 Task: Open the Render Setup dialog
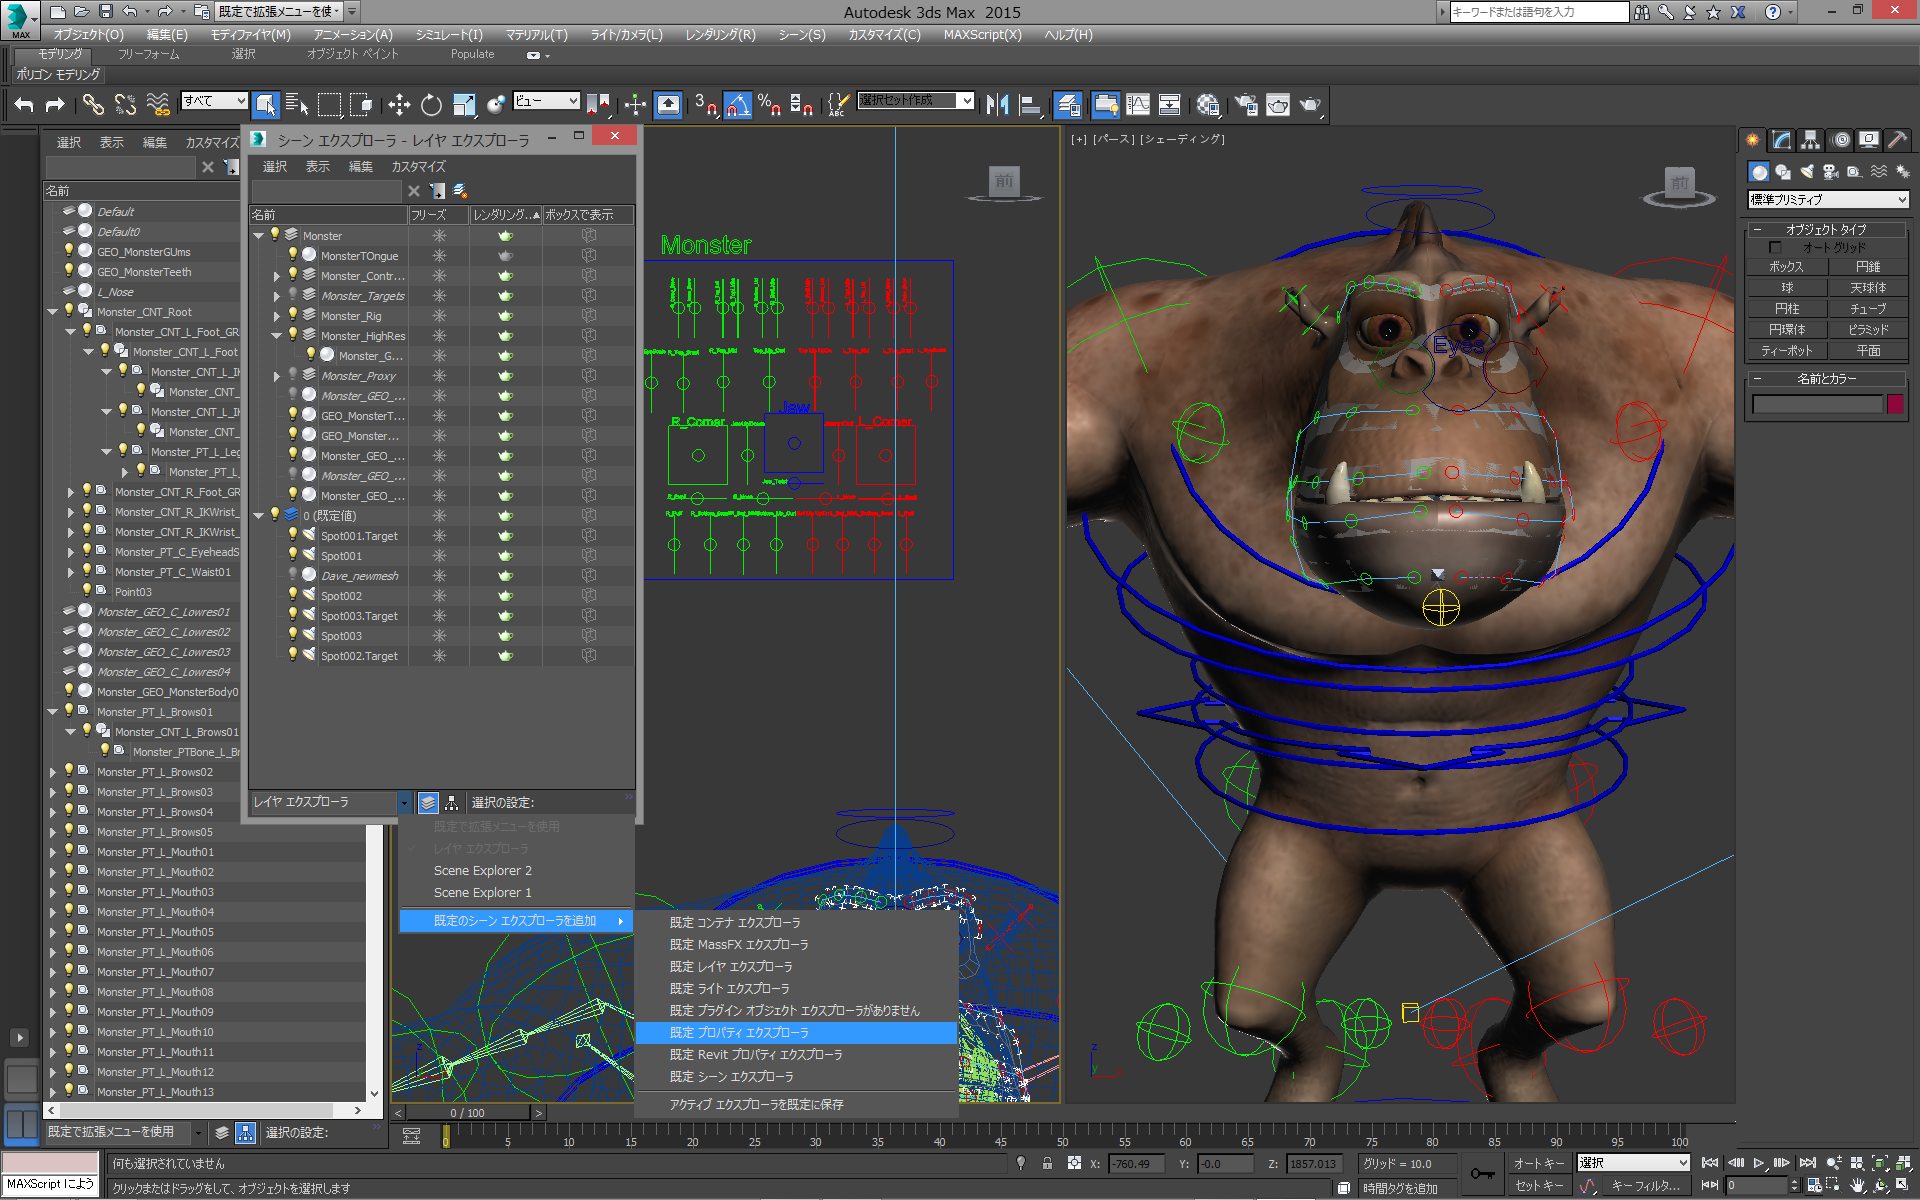click(1246, 104)
